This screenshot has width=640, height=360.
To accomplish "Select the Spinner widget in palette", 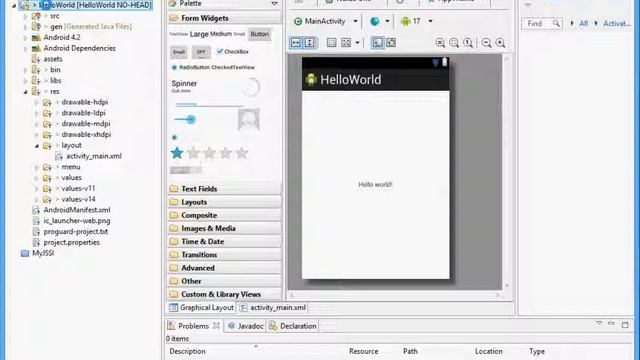I will click(184, 85).
